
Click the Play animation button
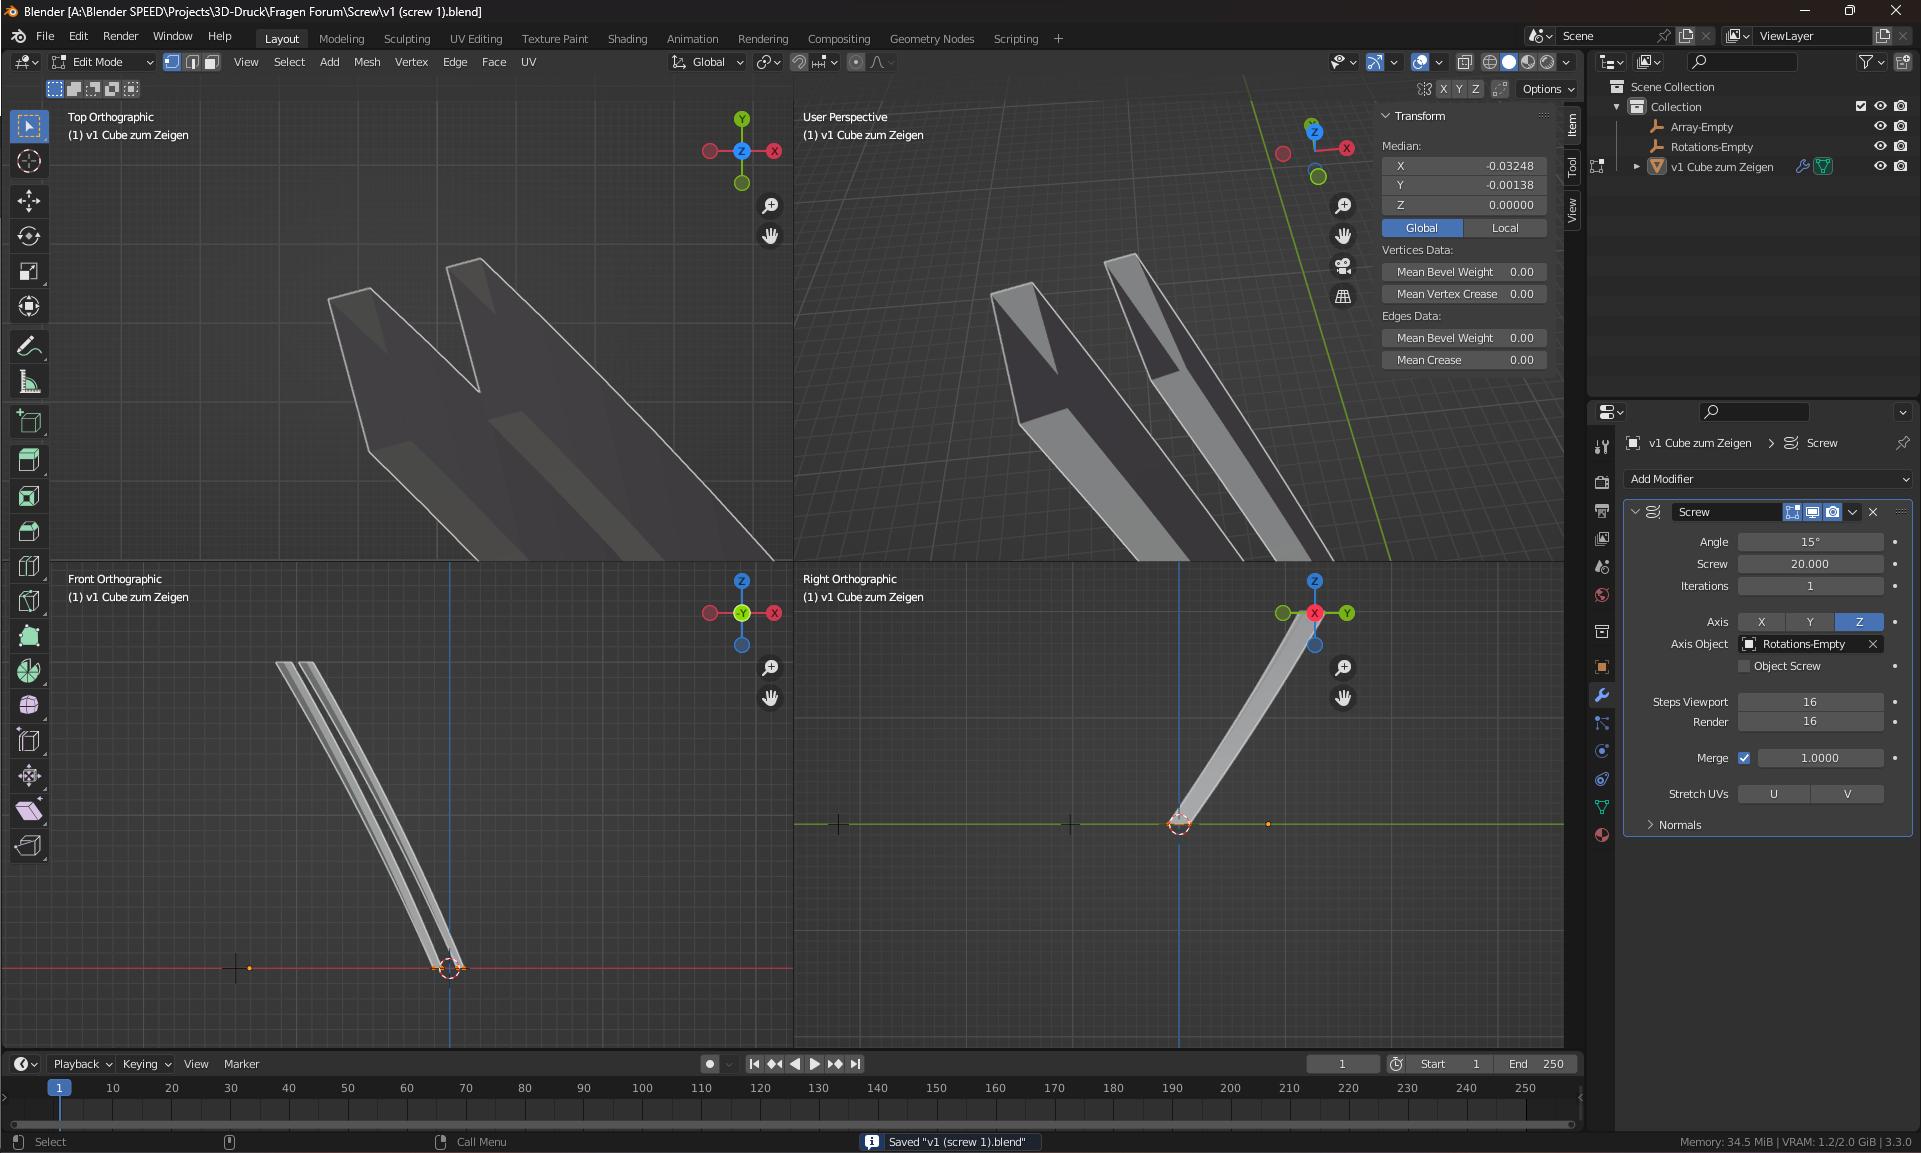pos(814,1064)
